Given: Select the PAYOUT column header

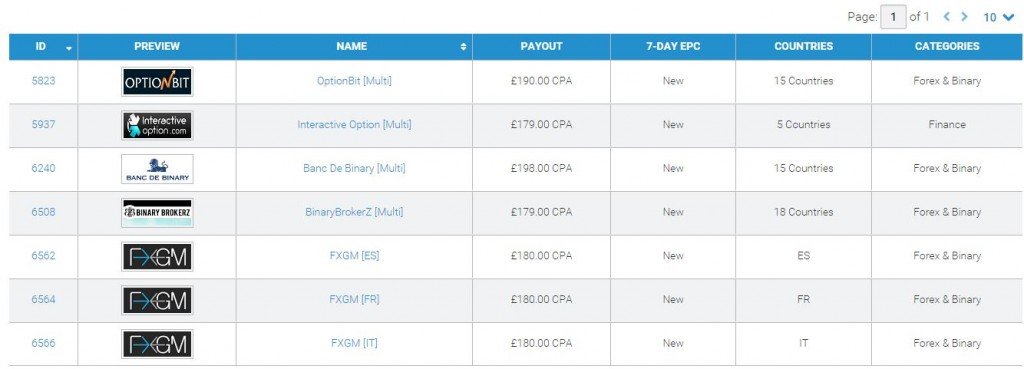Looking at the screenshot, I should 541,47.
